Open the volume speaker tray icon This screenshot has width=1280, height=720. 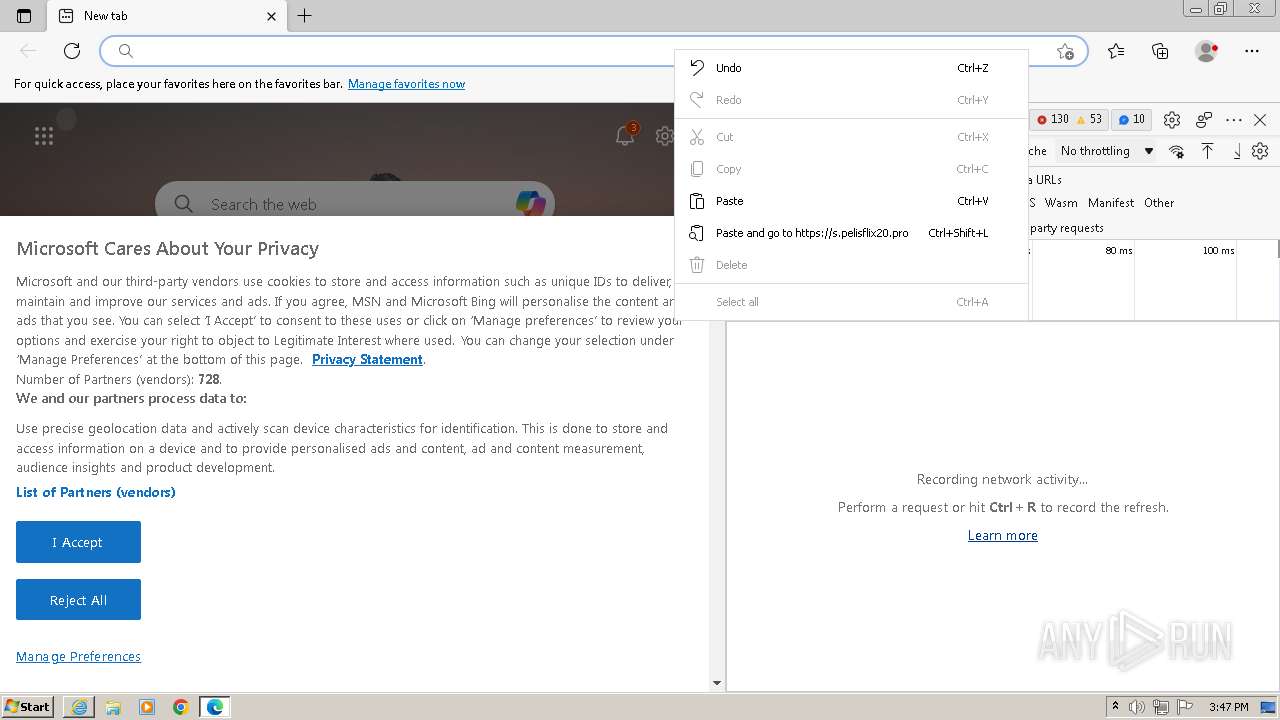1137,707
